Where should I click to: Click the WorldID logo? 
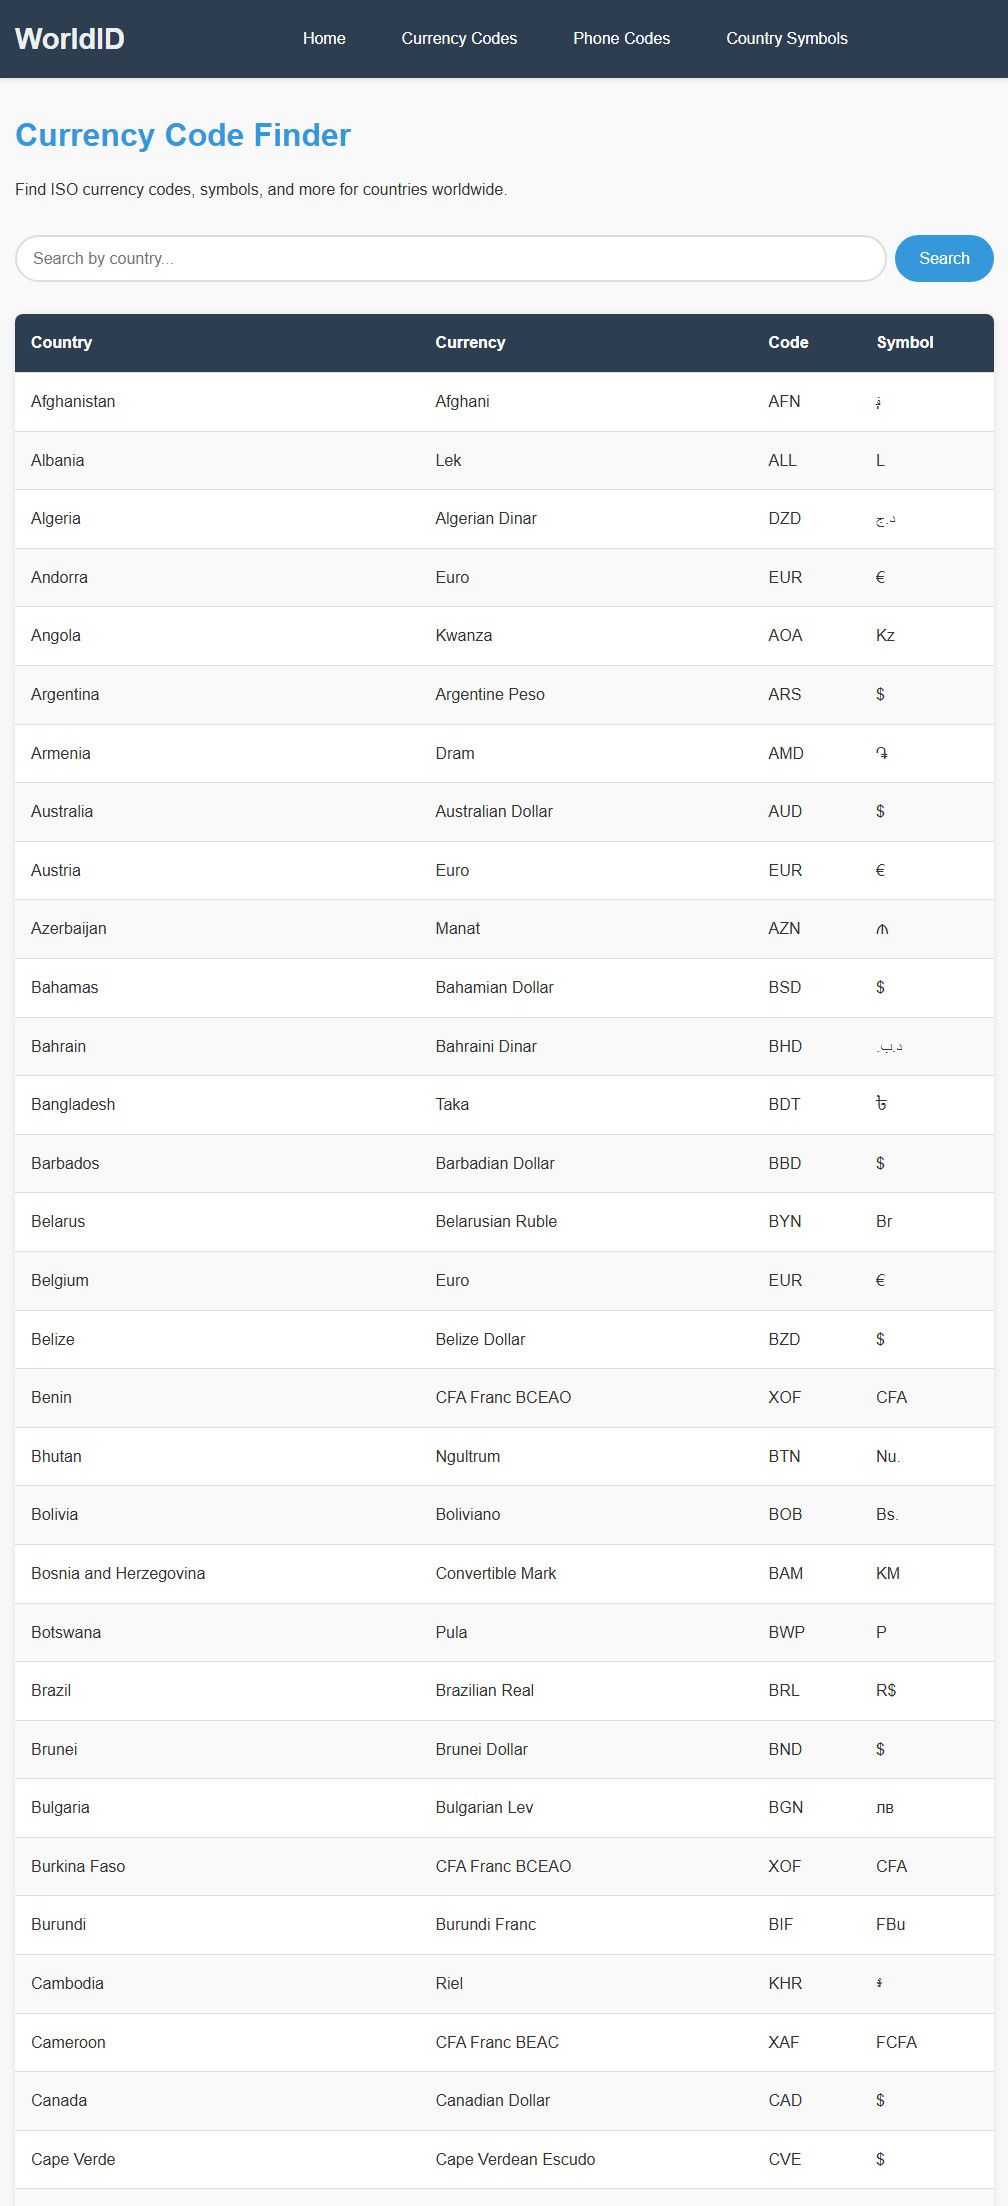(70, 39)
